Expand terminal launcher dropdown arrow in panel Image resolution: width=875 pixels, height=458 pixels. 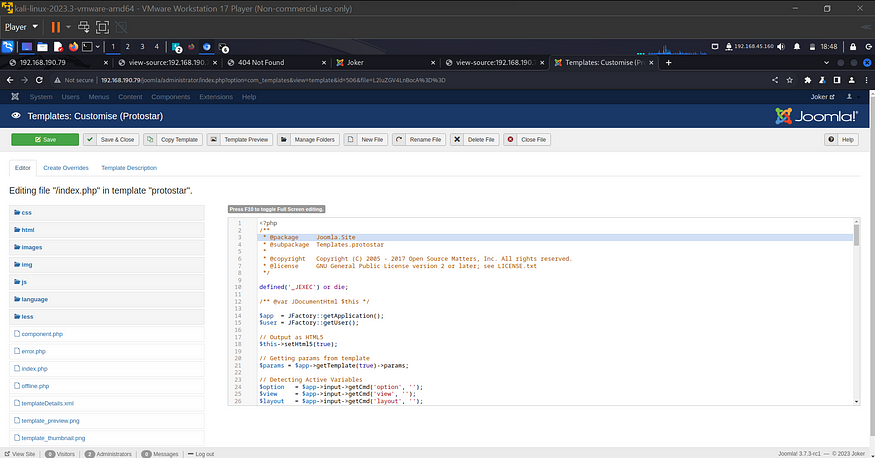pyautogui.click(x=98, y=47)
